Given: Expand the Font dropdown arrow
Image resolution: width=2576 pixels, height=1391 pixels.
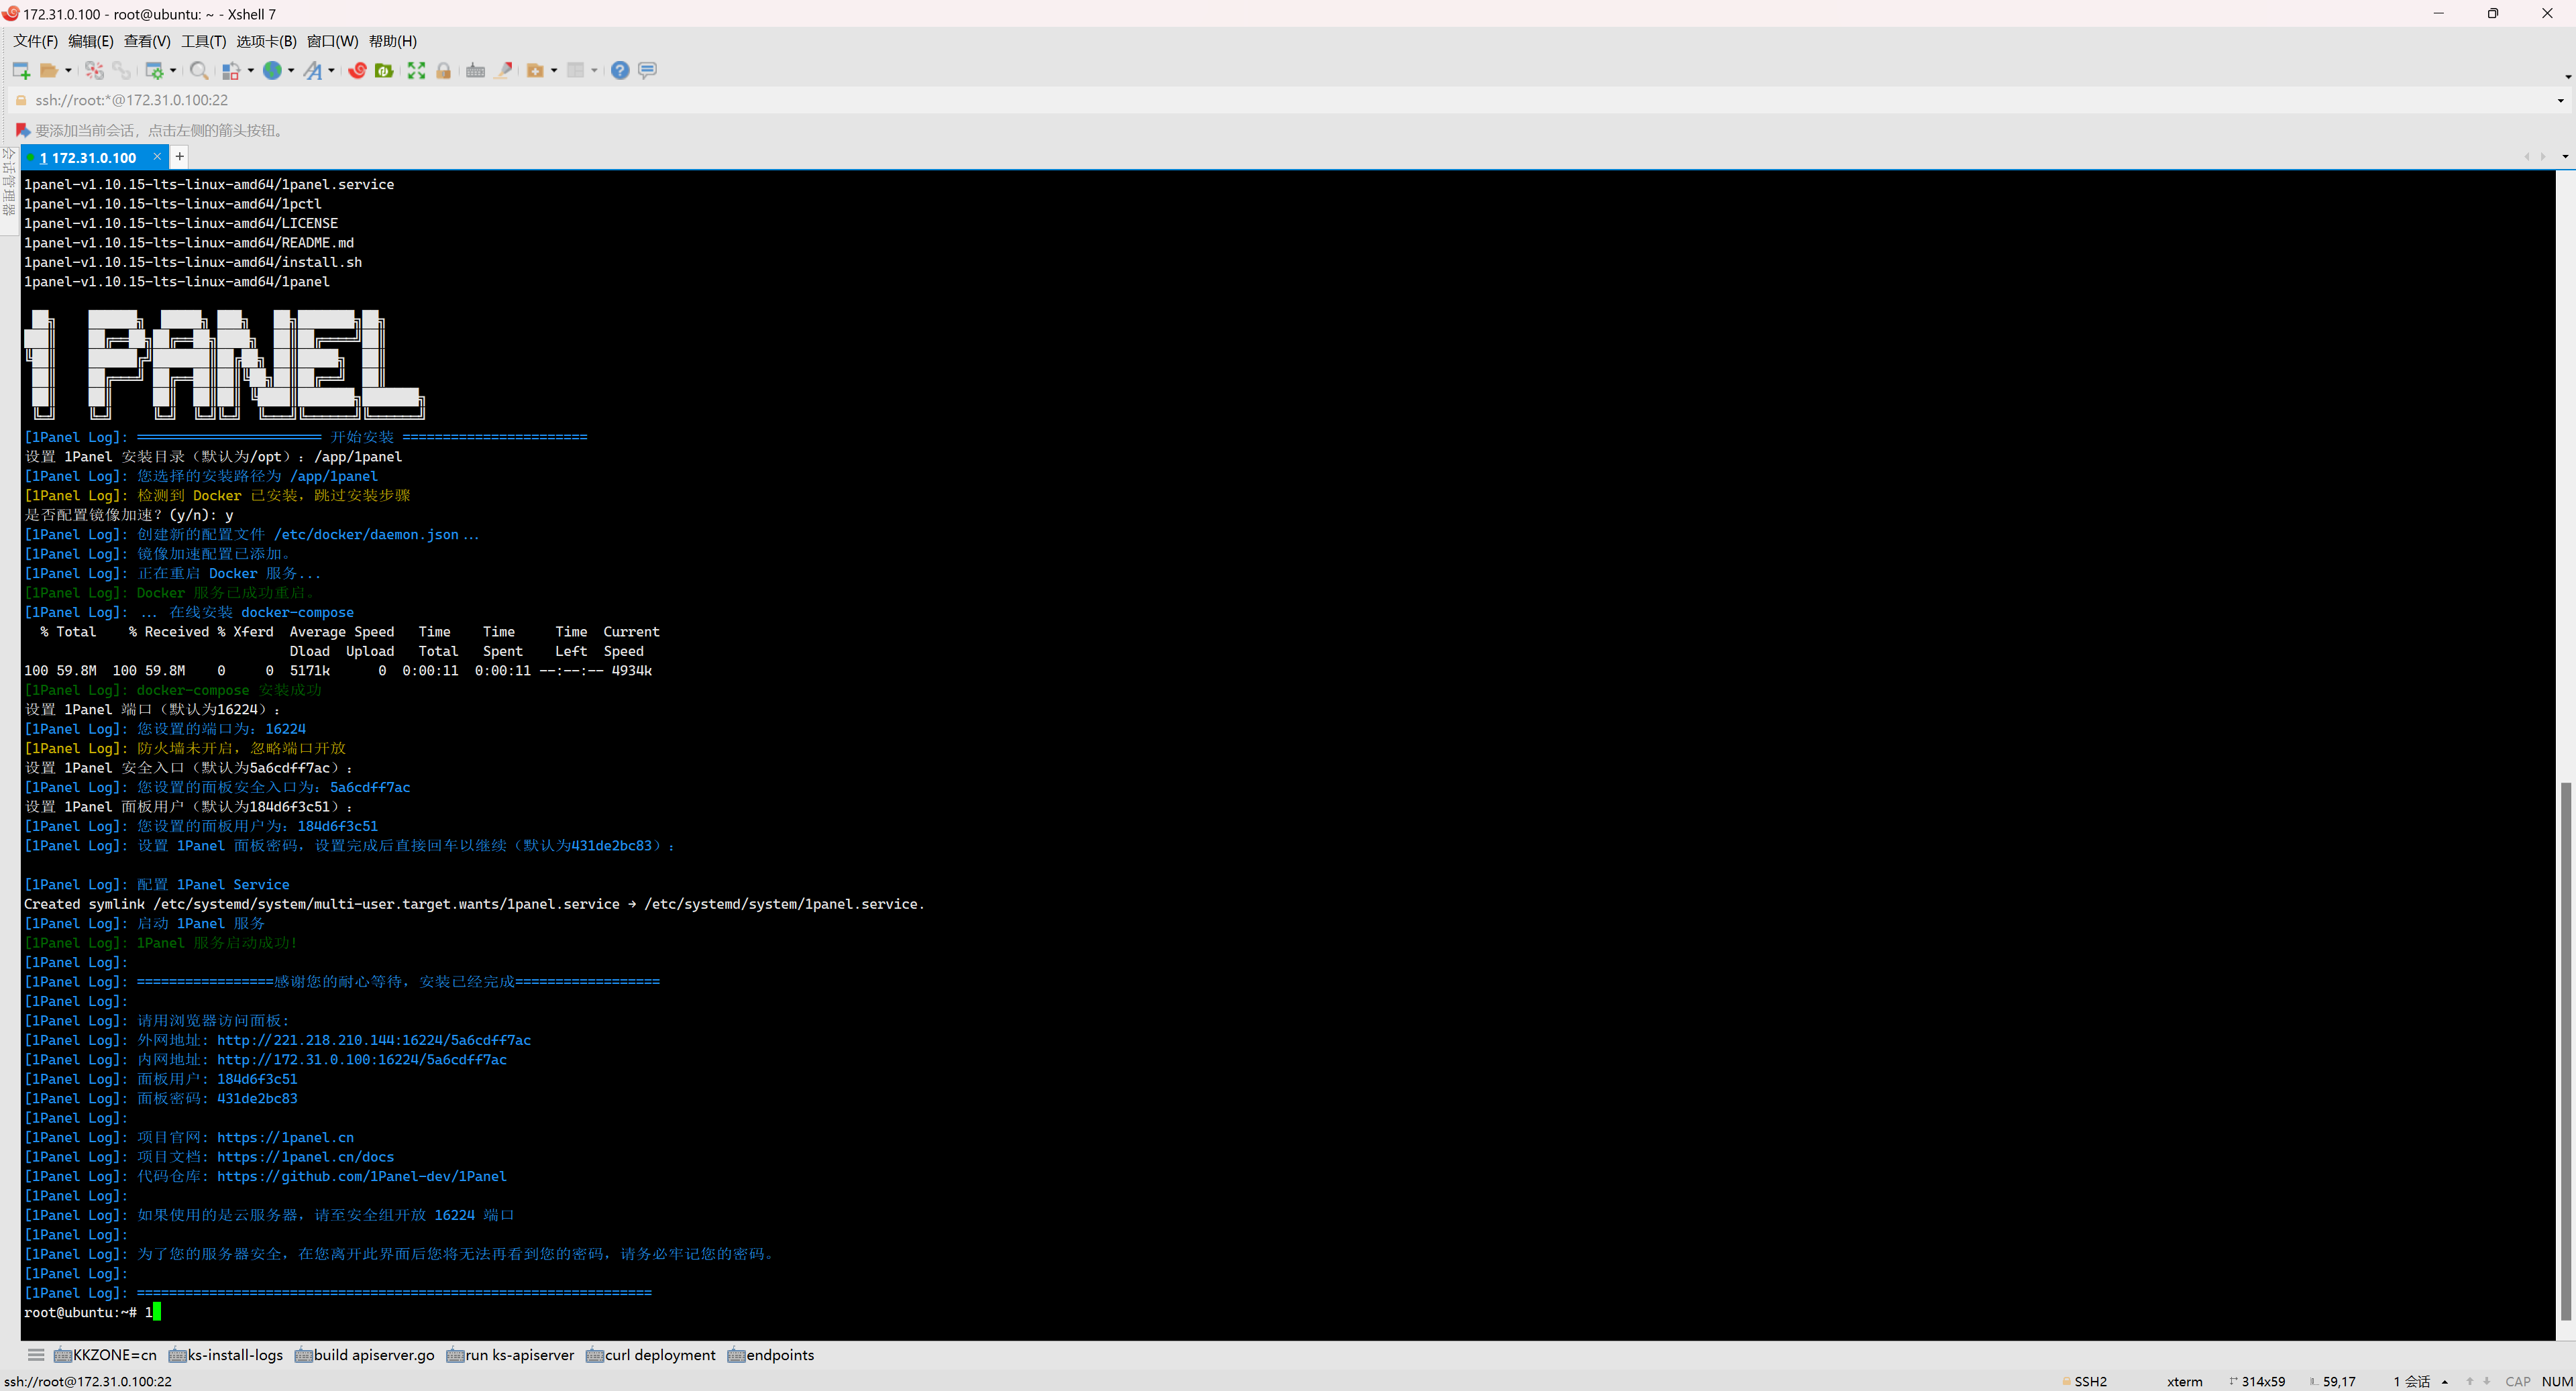Looking at the screenshot, I should pyautogui.click(x=331, y=70).
